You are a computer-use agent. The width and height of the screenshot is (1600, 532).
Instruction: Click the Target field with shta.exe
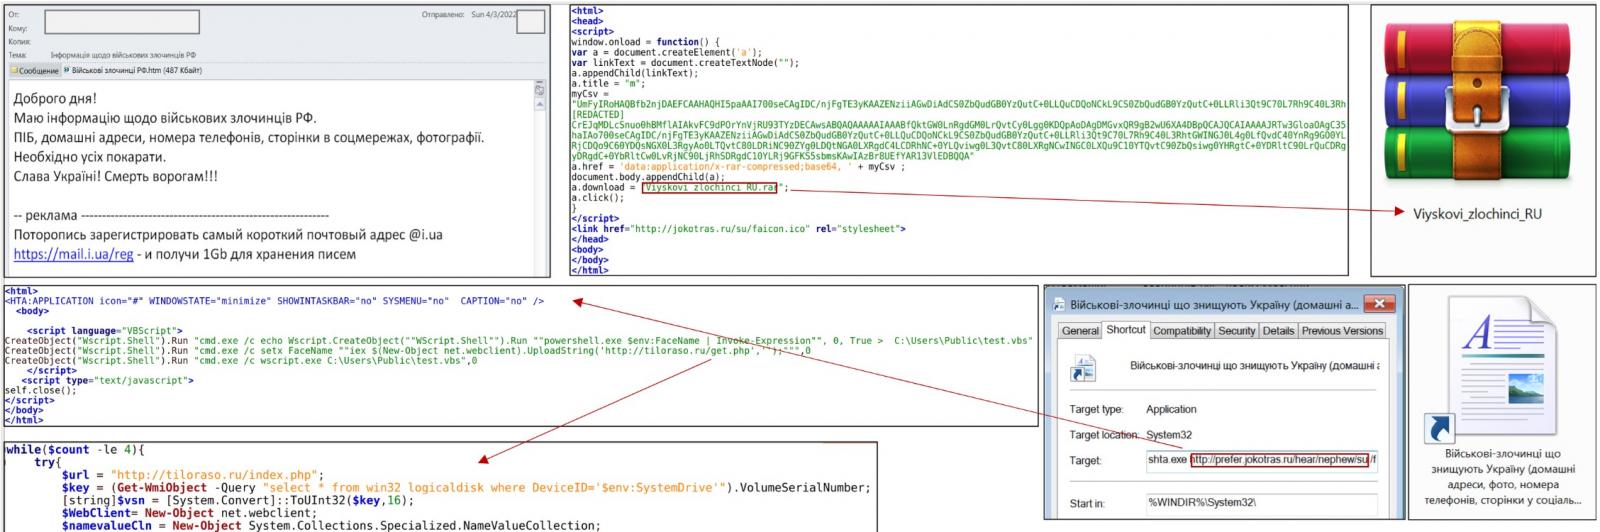coord(1262,460)
